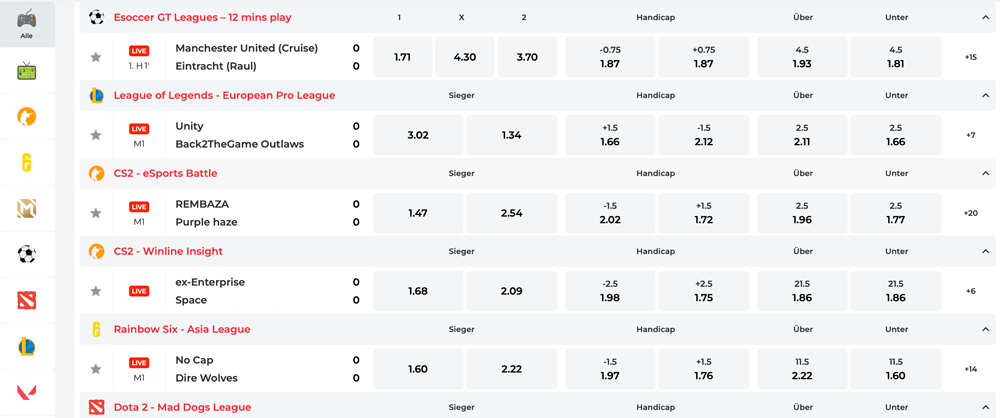The width and height of the screenshot is (1000, 418).
Task: Pick the draw odds 4.30
Action: point(464,57)
